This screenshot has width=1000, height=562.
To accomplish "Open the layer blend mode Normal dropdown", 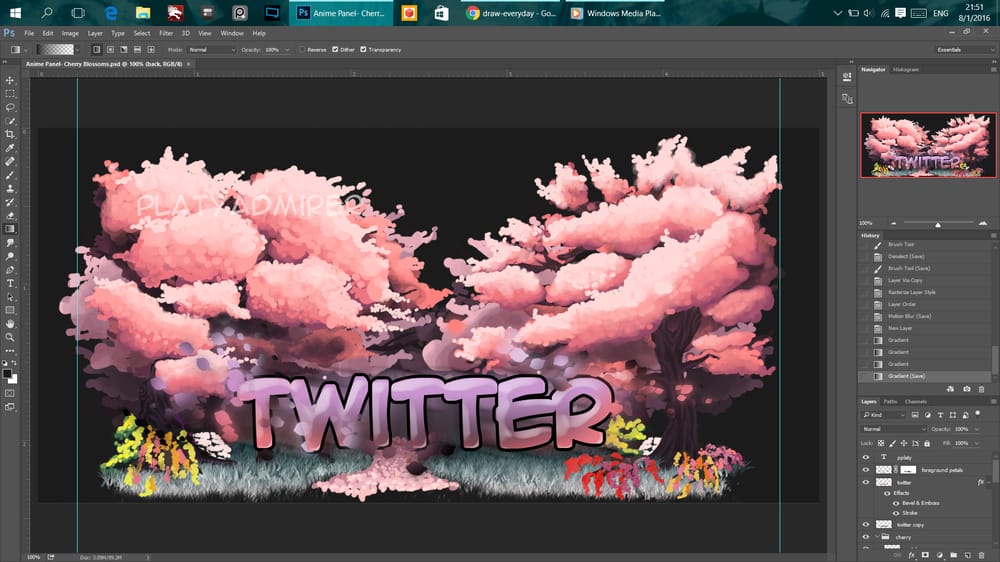I will point(893,429).
